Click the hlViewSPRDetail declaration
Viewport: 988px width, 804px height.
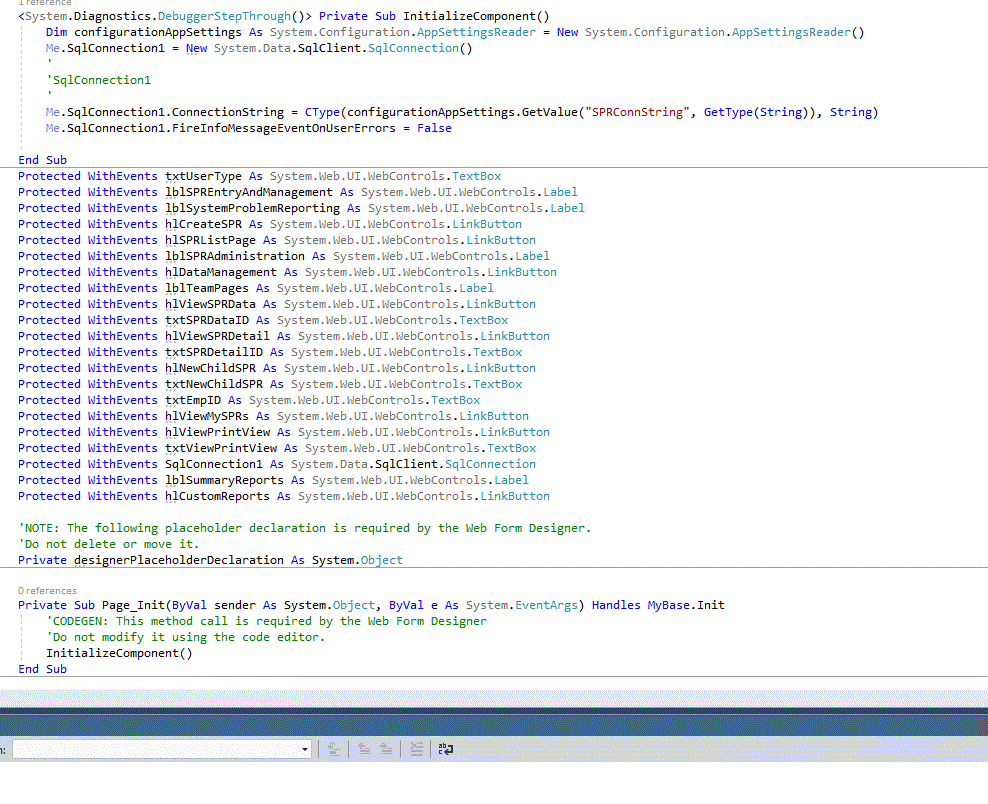[x=217, y=336]
